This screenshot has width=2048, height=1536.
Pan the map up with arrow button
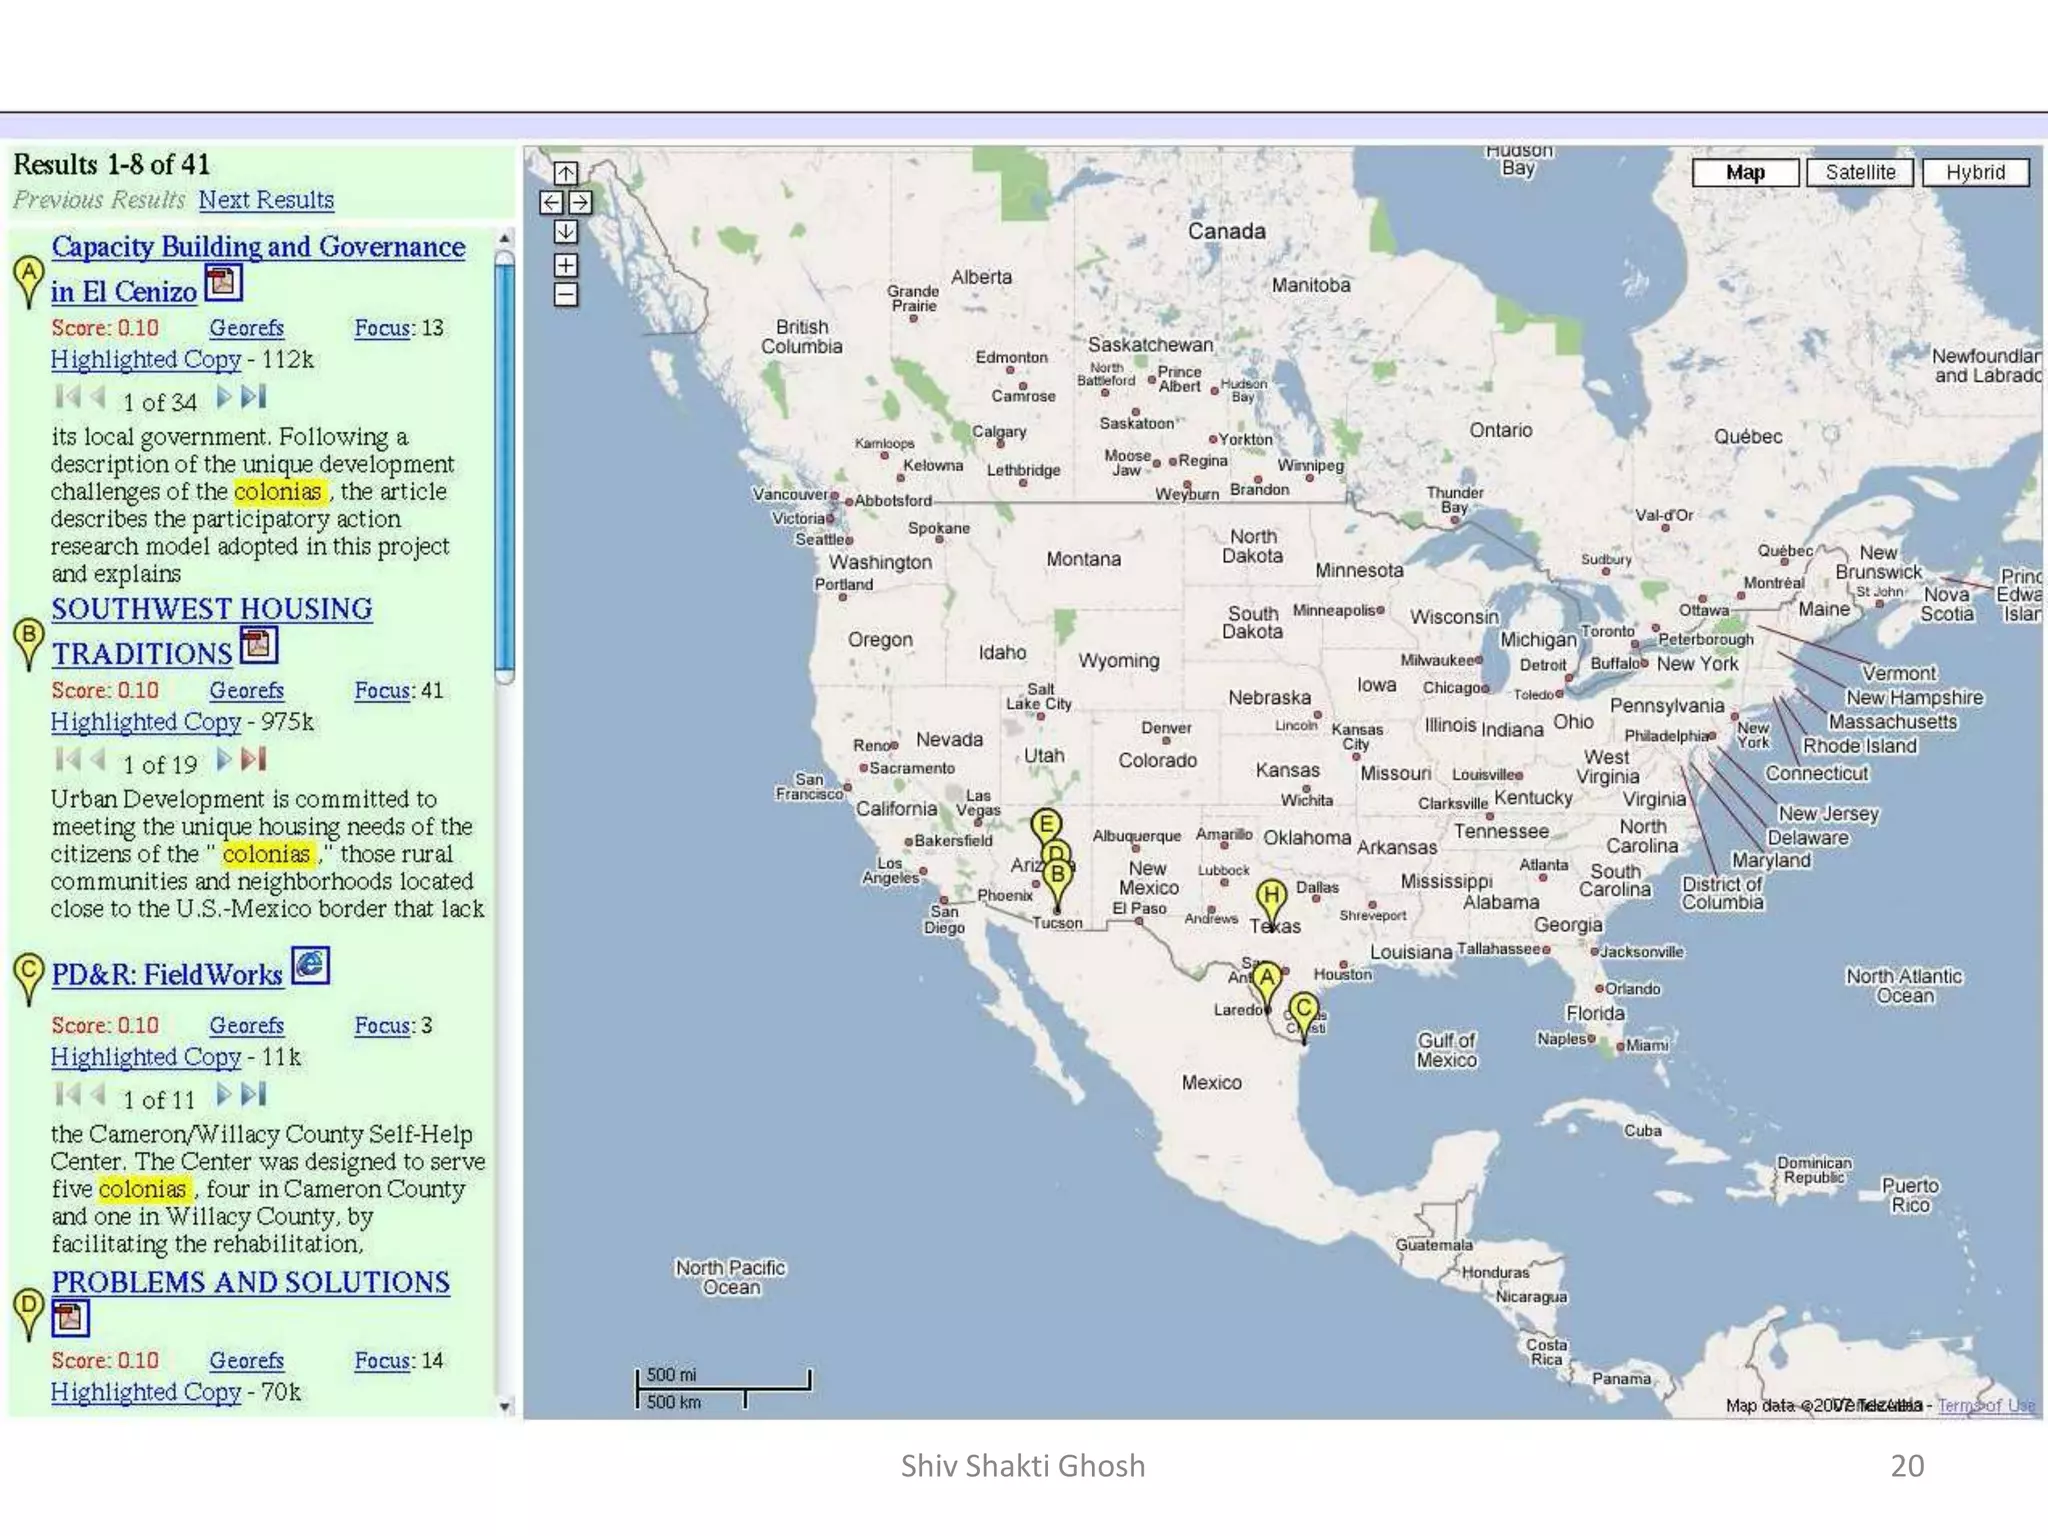click(565, 173)
